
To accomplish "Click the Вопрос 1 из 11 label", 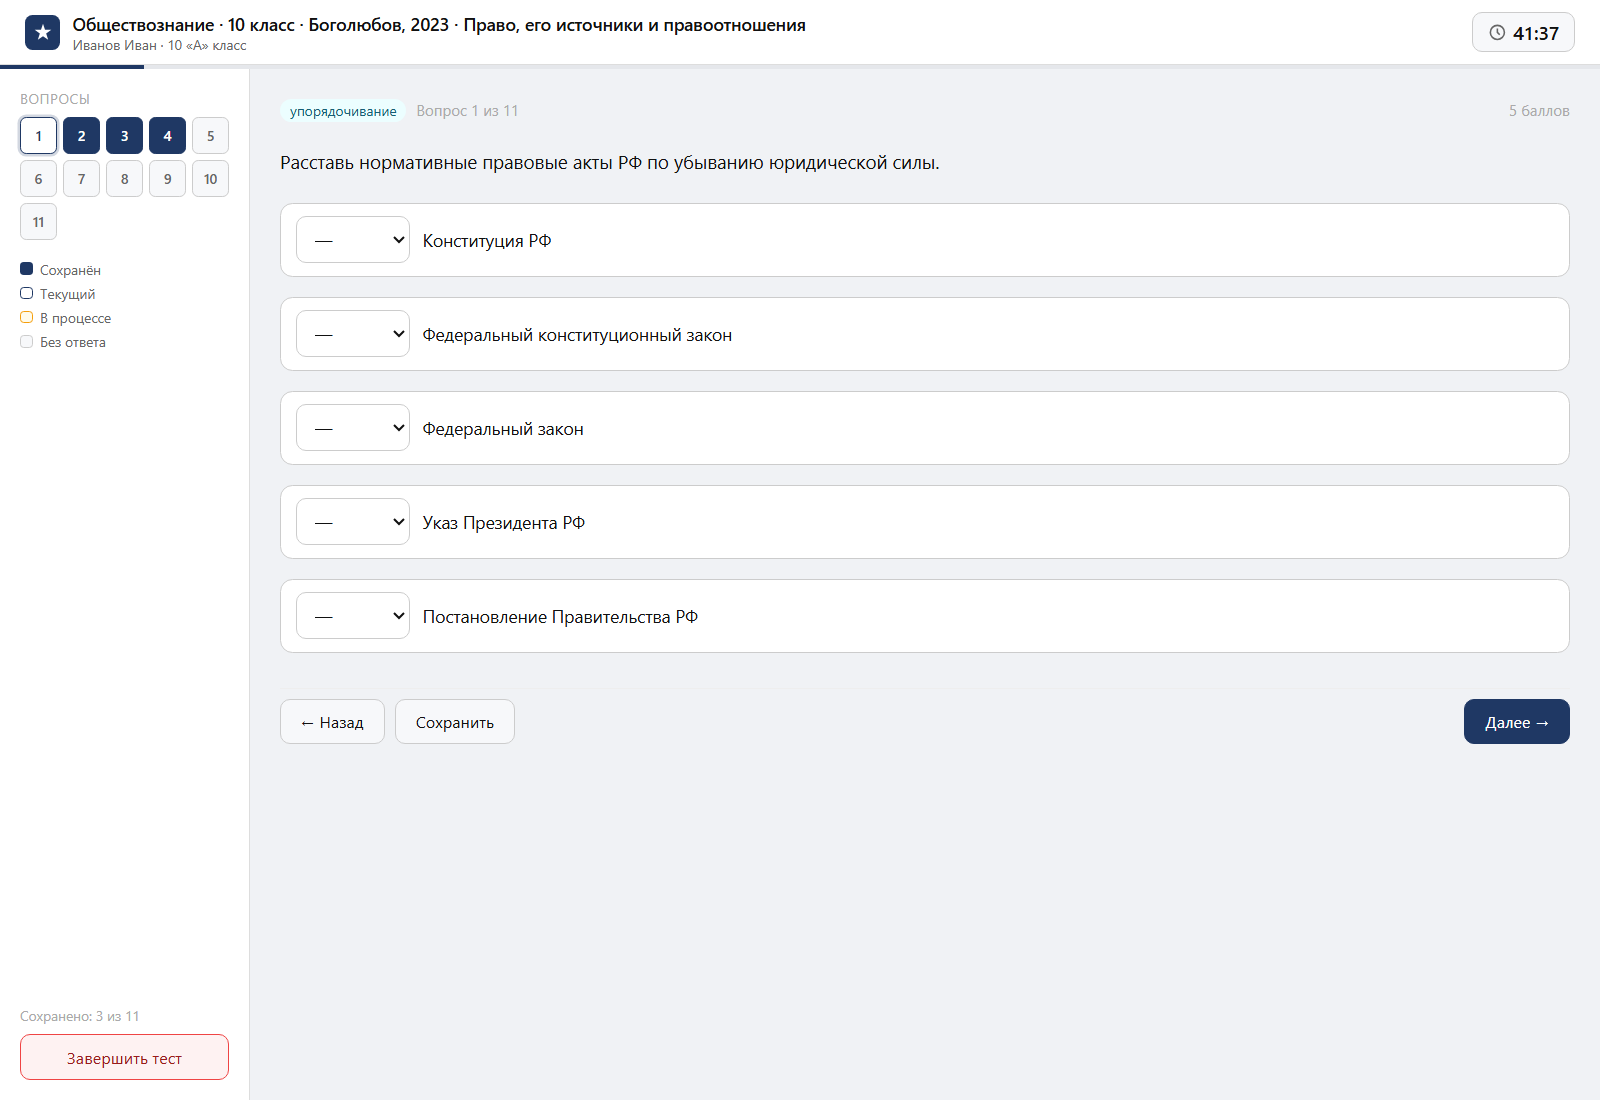I will click(467, 111).
